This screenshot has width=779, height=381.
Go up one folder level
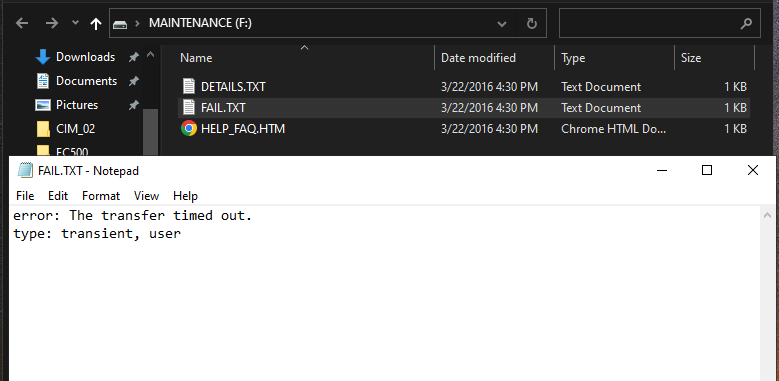[x=95, y=23]
